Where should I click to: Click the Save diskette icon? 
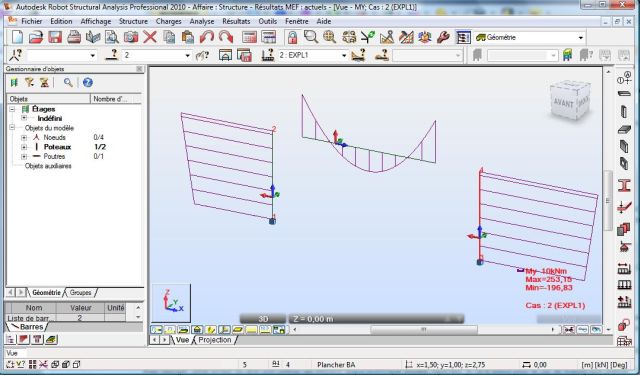point(55,38)
